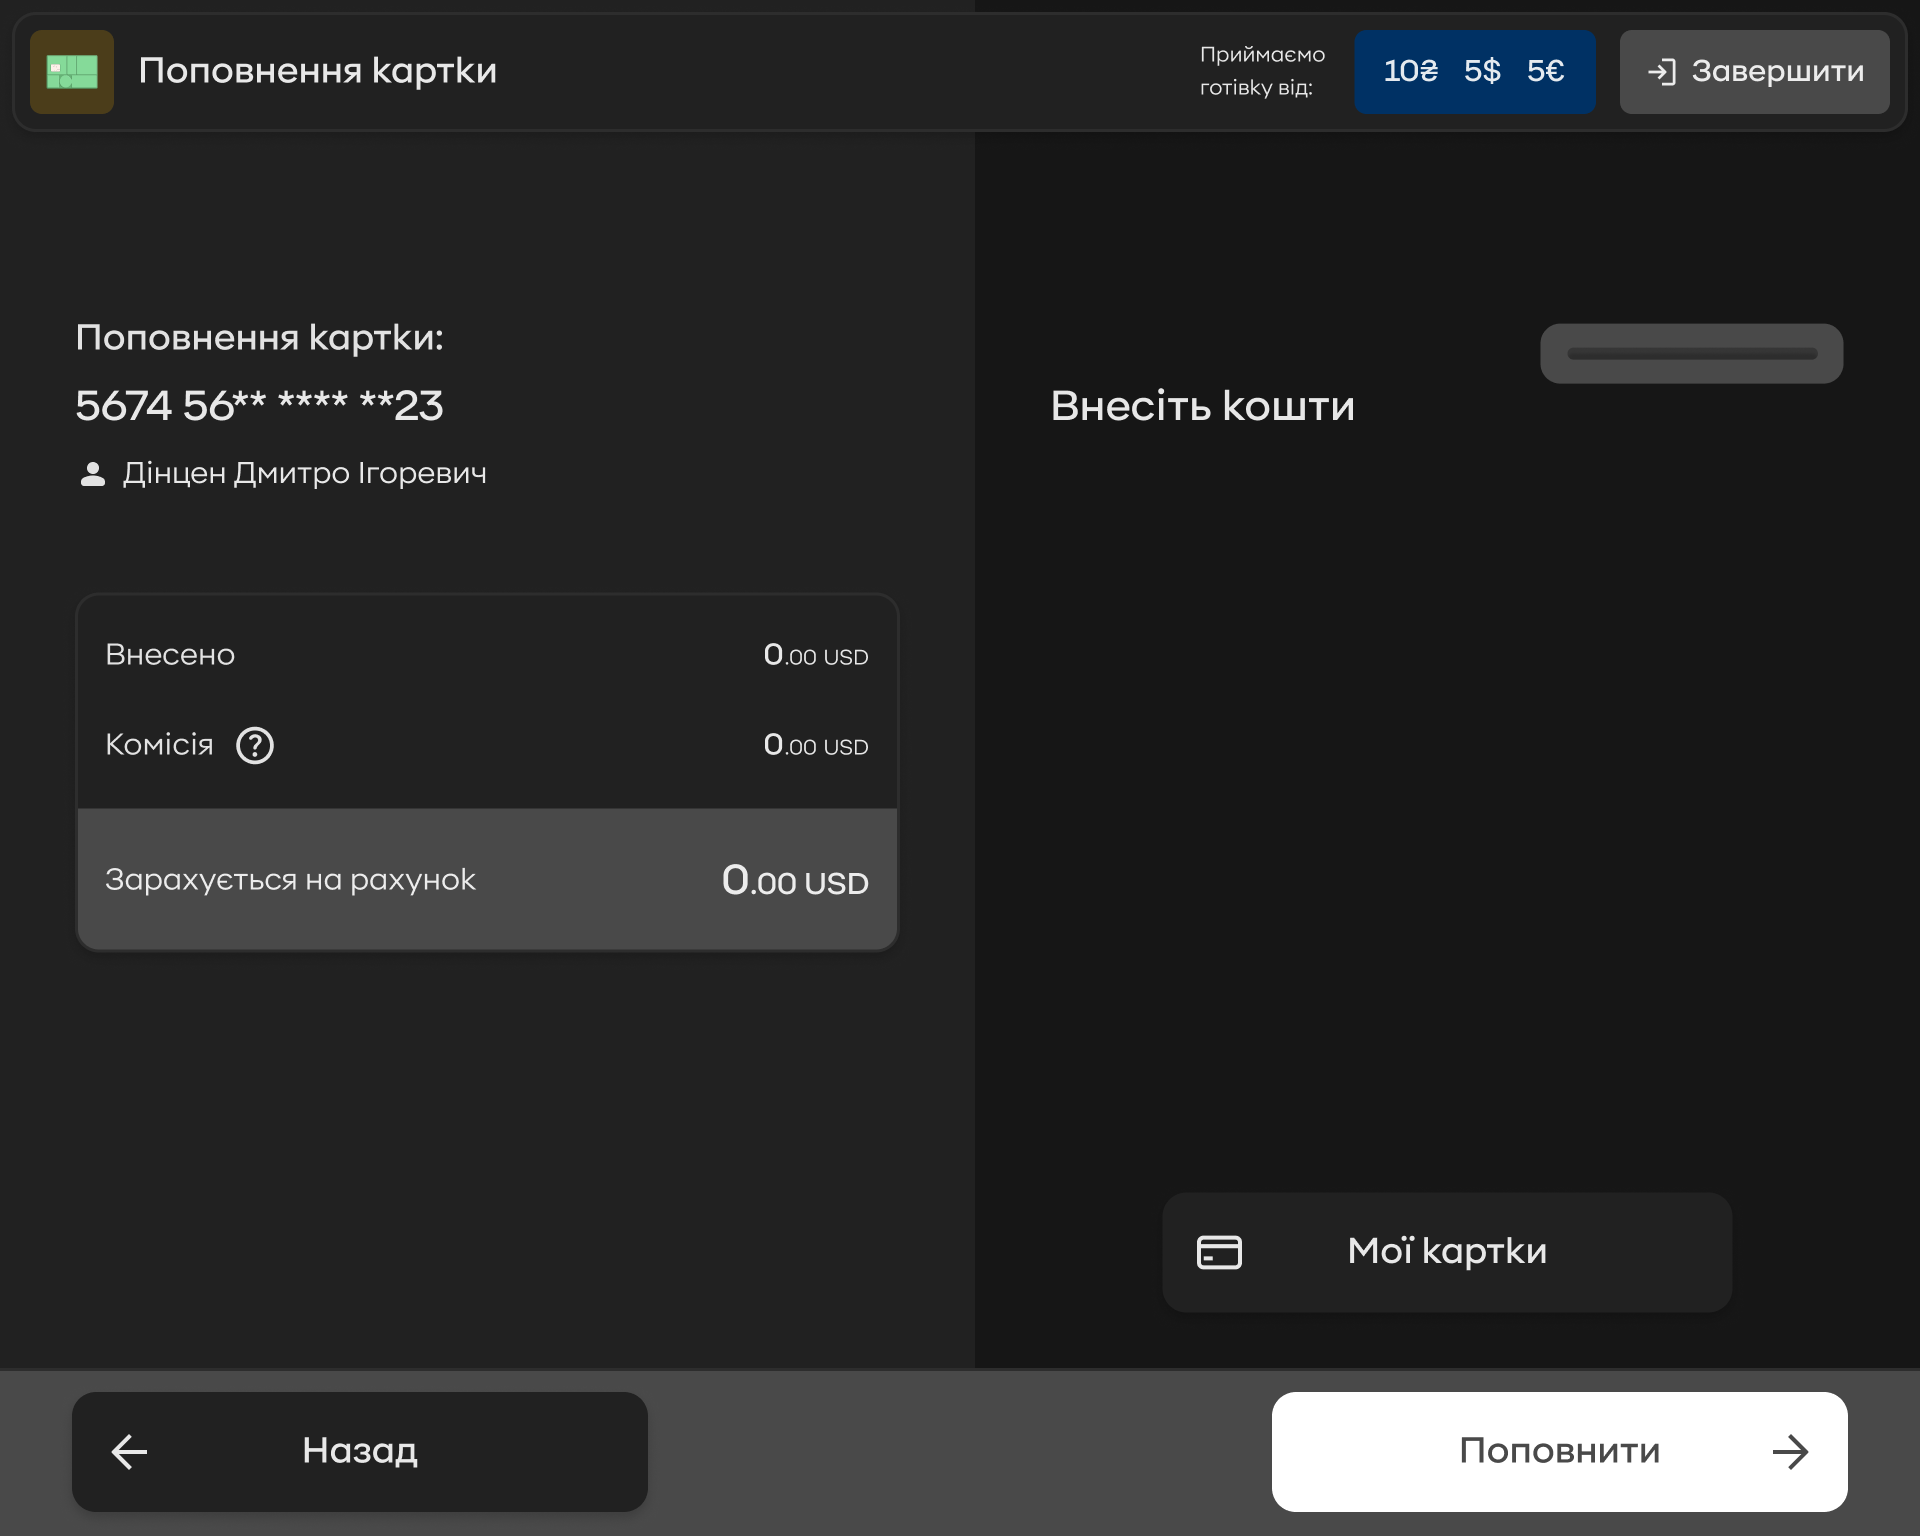The width and height of the screenshot is (1920, 1536).
Task: Open the commission help question-mark icon
Action: pyautogui.click(x=255, y=746)
